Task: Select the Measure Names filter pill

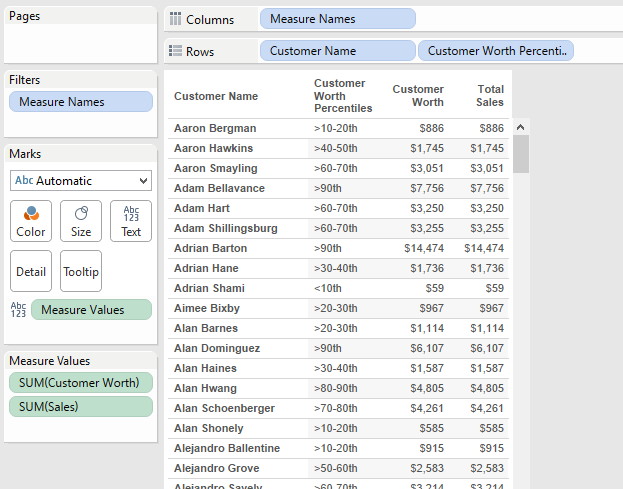Action: click(81, 102)
